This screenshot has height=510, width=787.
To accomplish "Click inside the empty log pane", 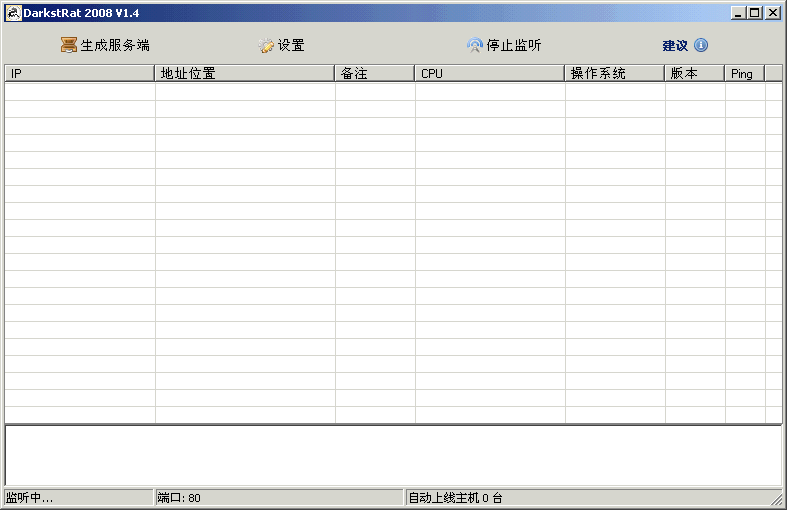I will point(393,455).
